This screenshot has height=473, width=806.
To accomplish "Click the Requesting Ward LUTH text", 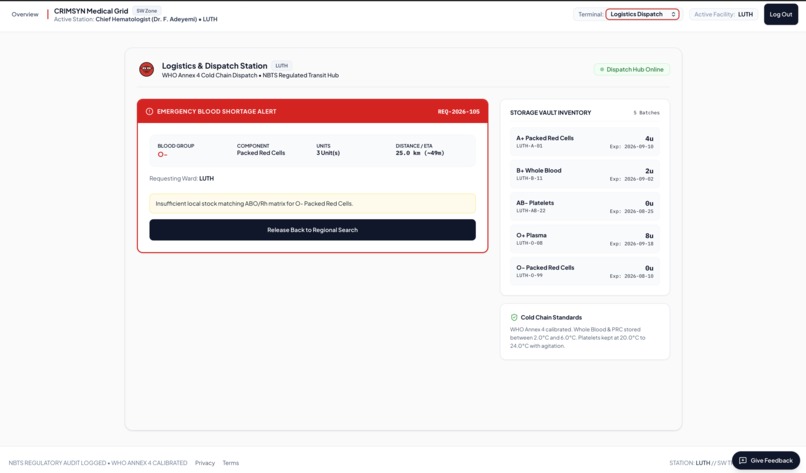I will click(x=181, y=178).
